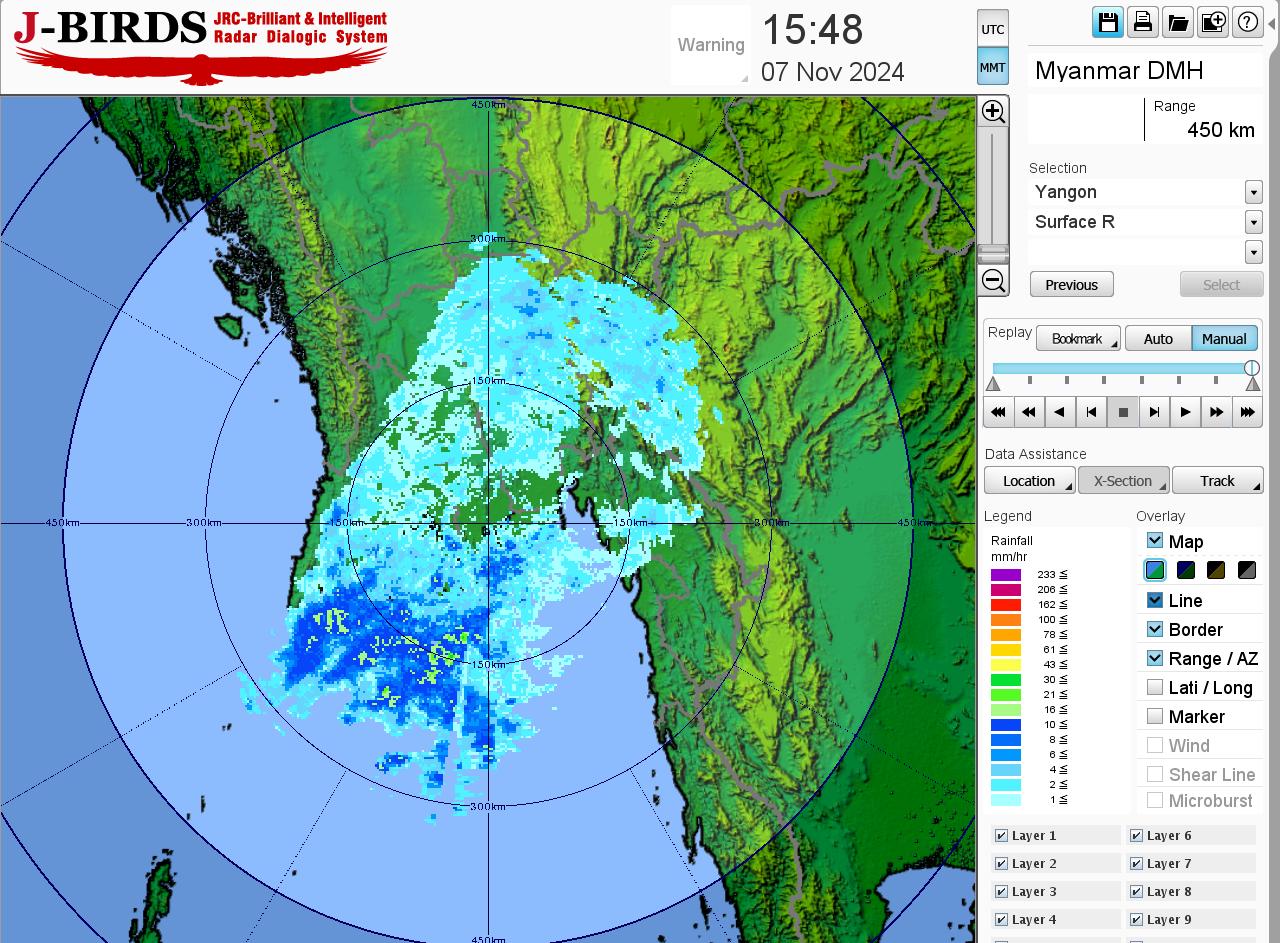
Task: Click the left triangle replay range marker
Action: 993,384
